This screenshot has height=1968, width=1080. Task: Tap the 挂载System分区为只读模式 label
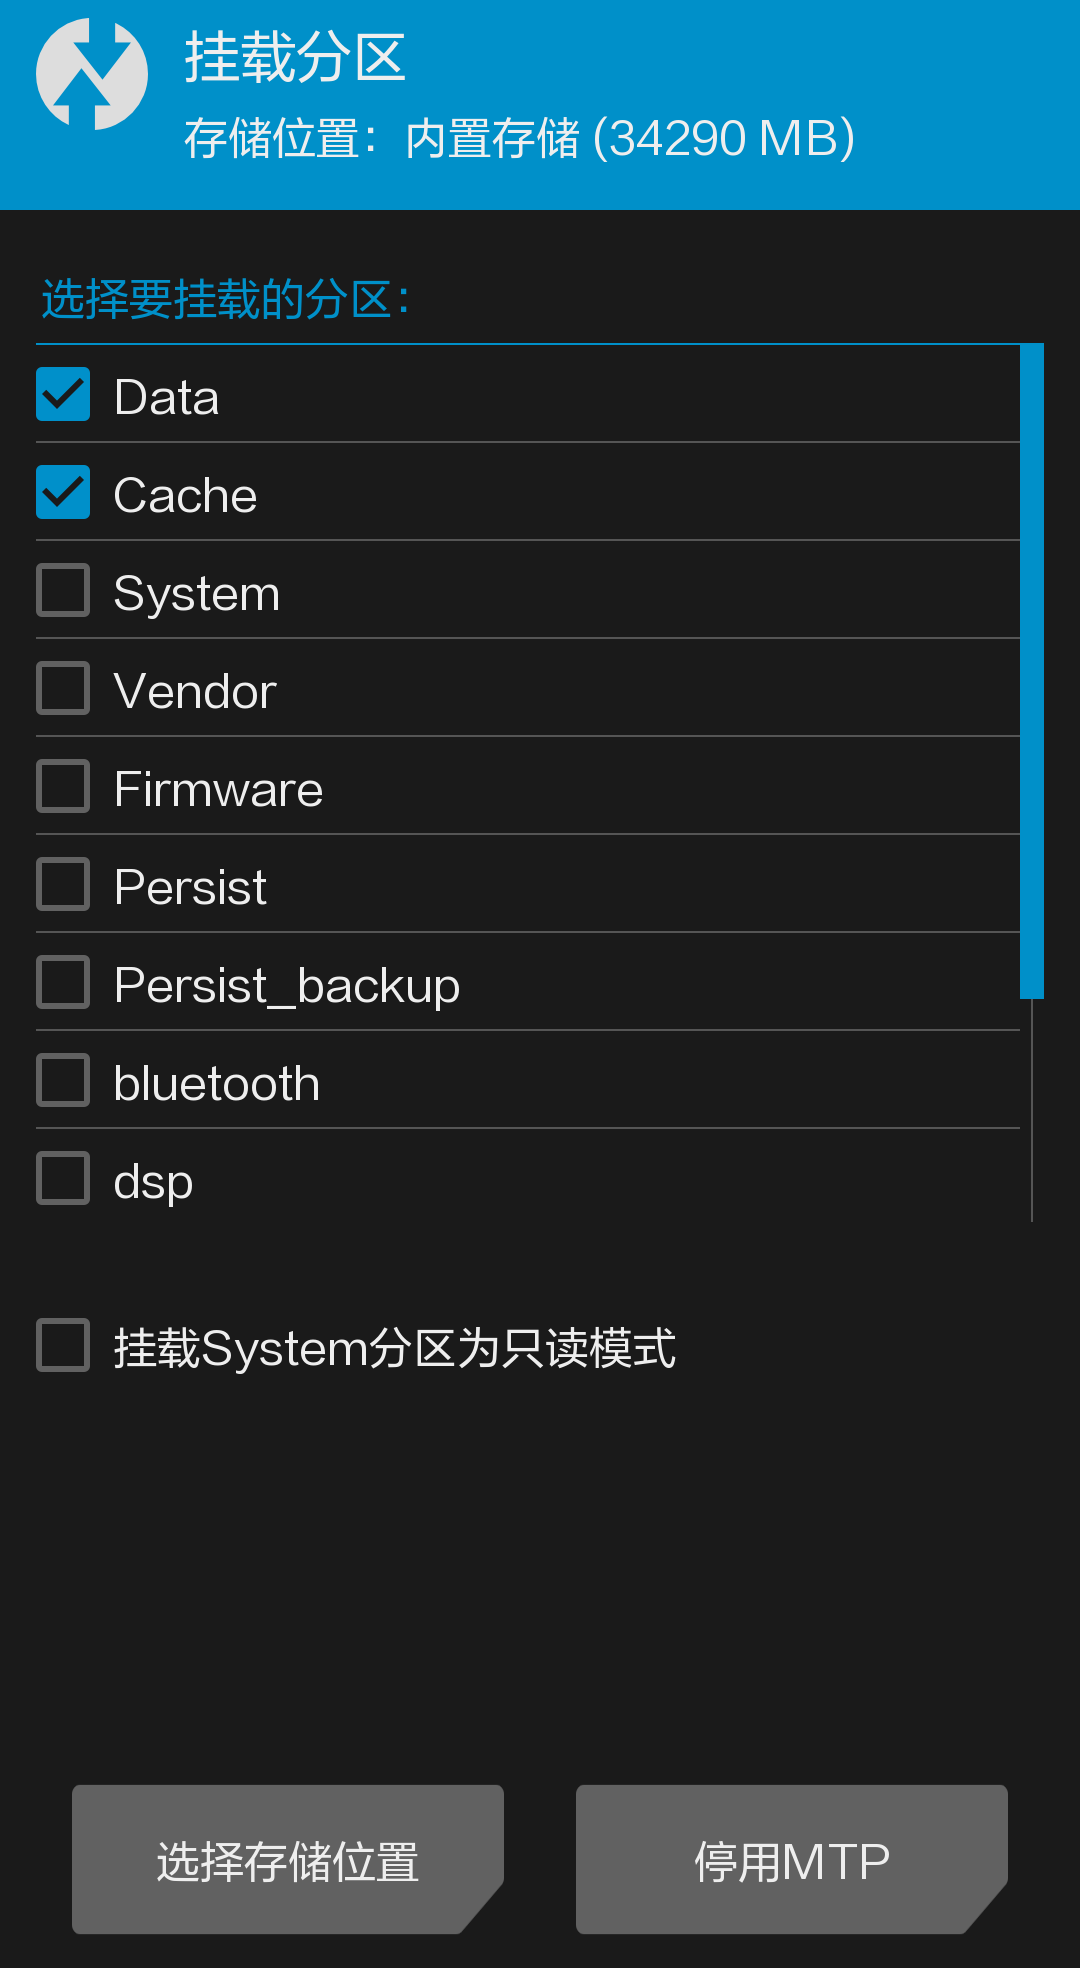pyautogui.click(x=394, y=1348)
